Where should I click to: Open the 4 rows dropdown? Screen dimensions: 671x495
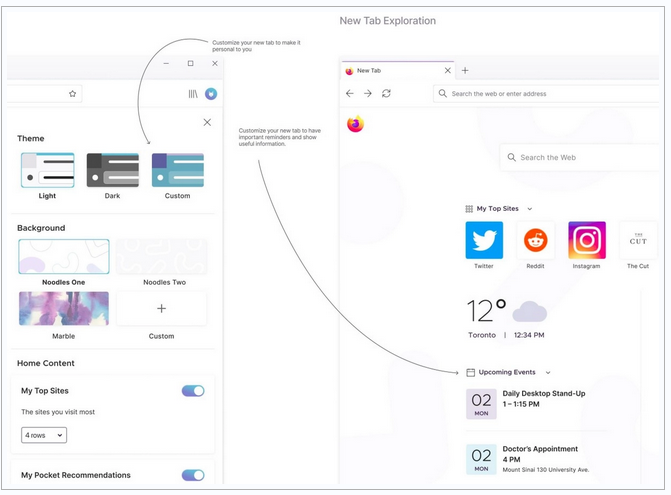[x=44, y=435]
